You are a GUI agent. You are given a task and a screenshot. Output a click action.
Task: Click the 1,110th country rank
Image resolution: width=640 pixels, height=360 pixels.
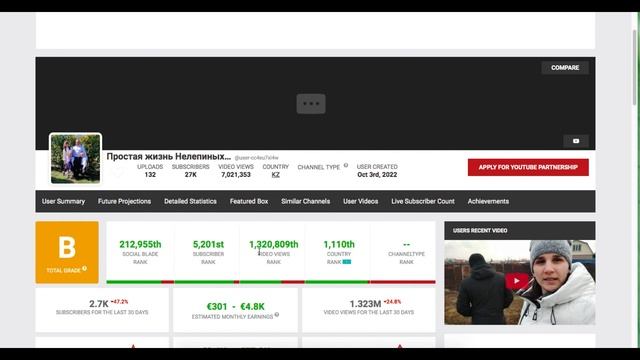coord(339,244)
